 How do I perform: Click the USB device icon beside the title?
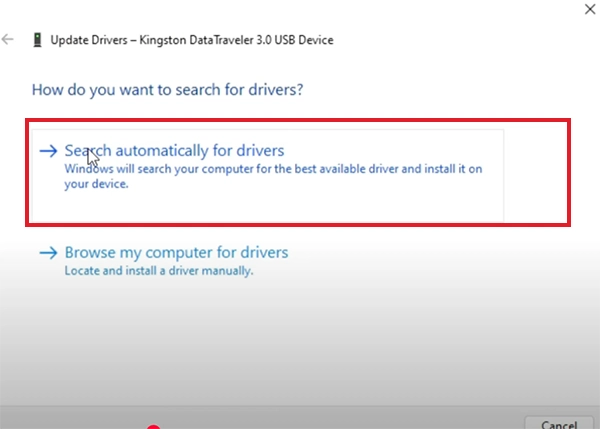pyautogui.click(x=37, y=40)
